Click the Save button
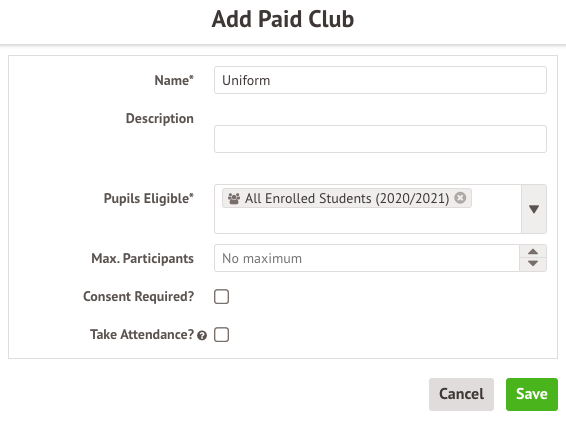Image resolution: width=566 pixels, height=423 pixels. pos(532,394)
